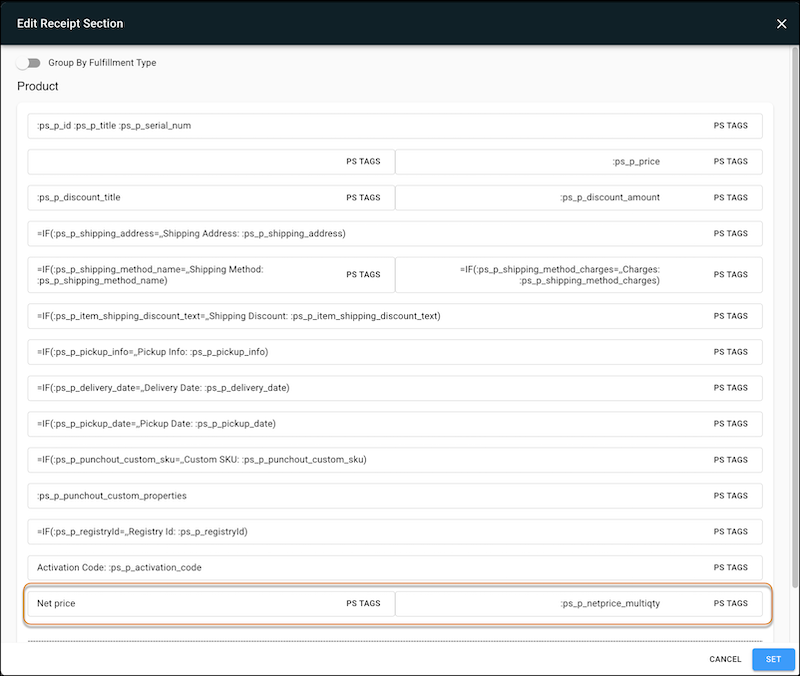The width and height of the screenshot is (800, 676).
Task: Open PS TAGS for Custom SKU row
Action: pos(730,460)
